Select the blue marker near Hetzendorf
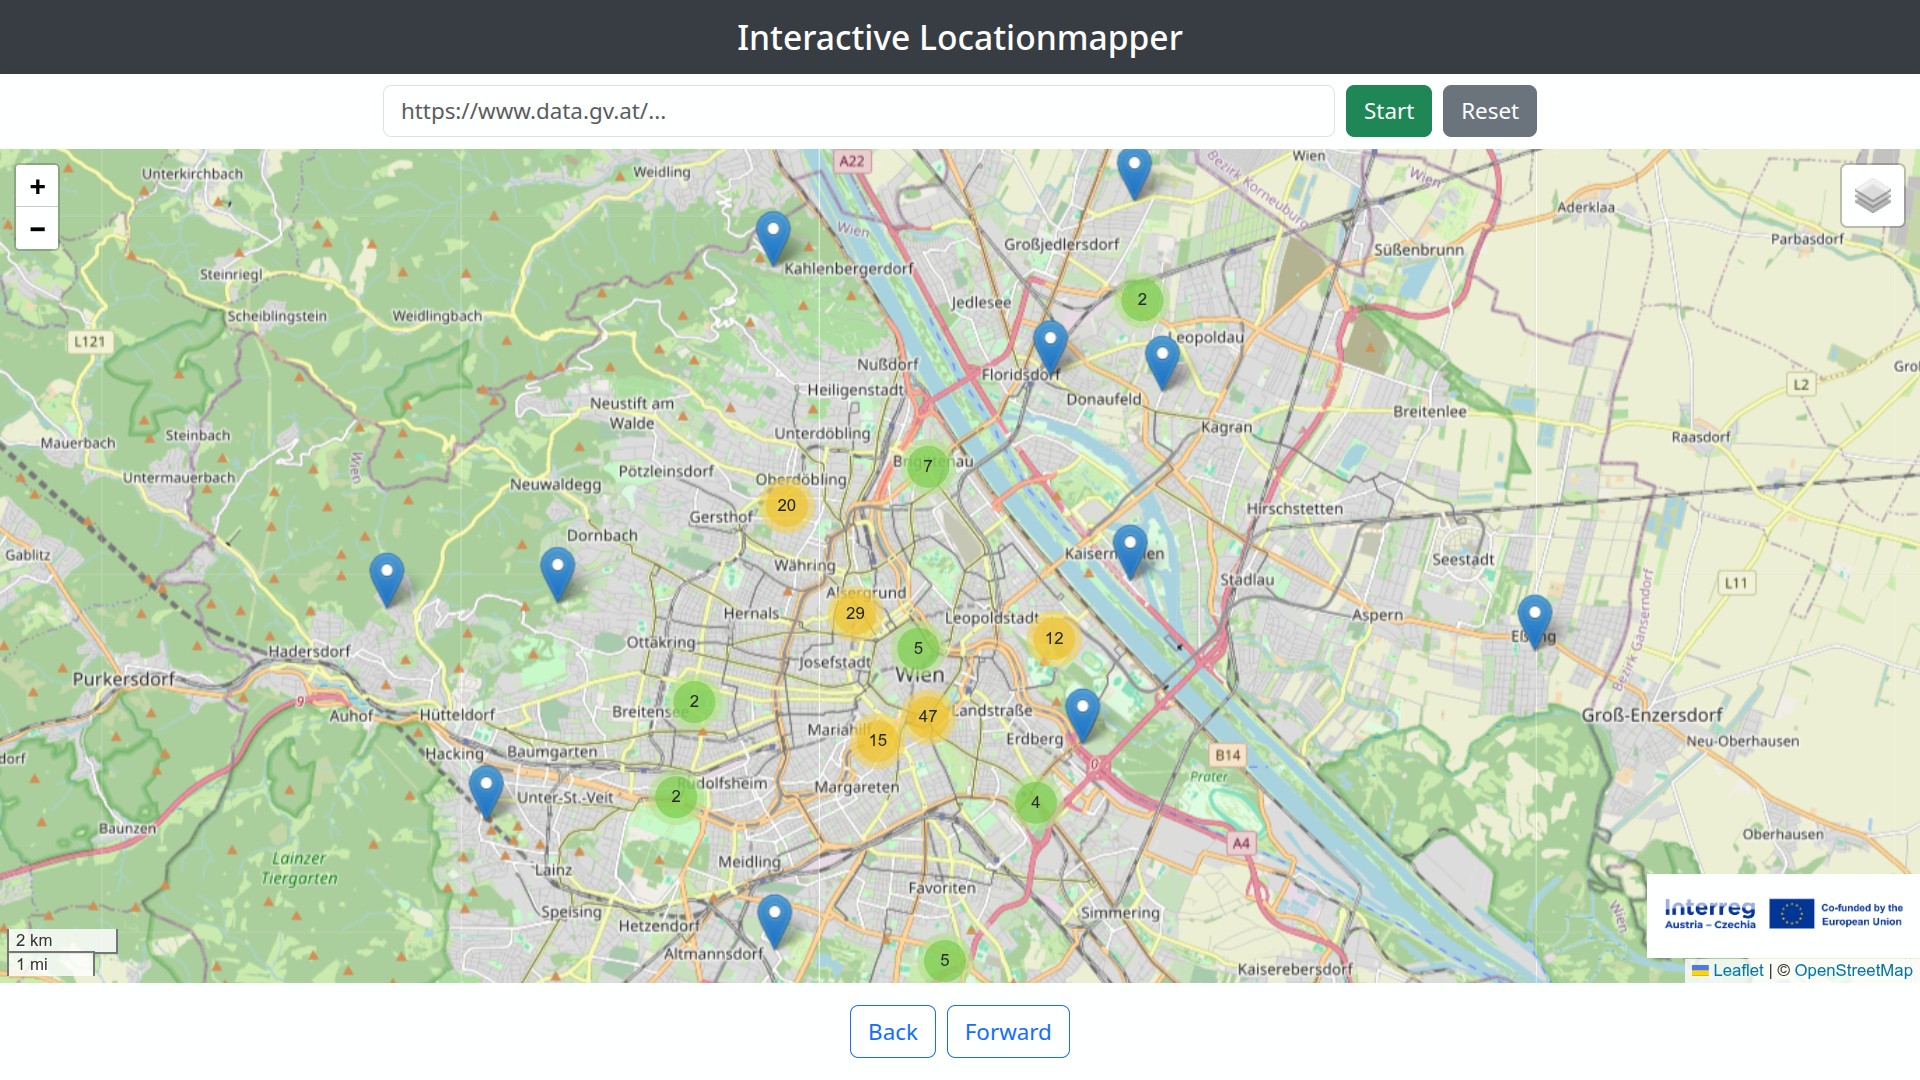This screenshot has width=1920, height=1080. (774, 921)
